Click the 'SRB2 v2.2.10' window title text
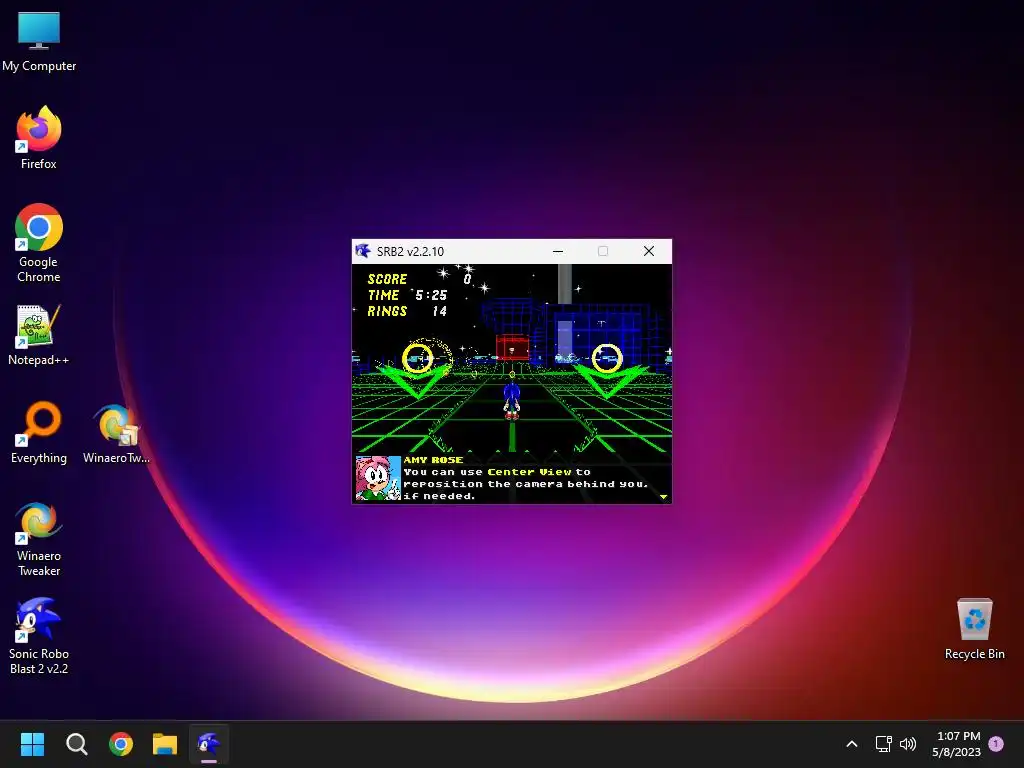 (410, 251)
